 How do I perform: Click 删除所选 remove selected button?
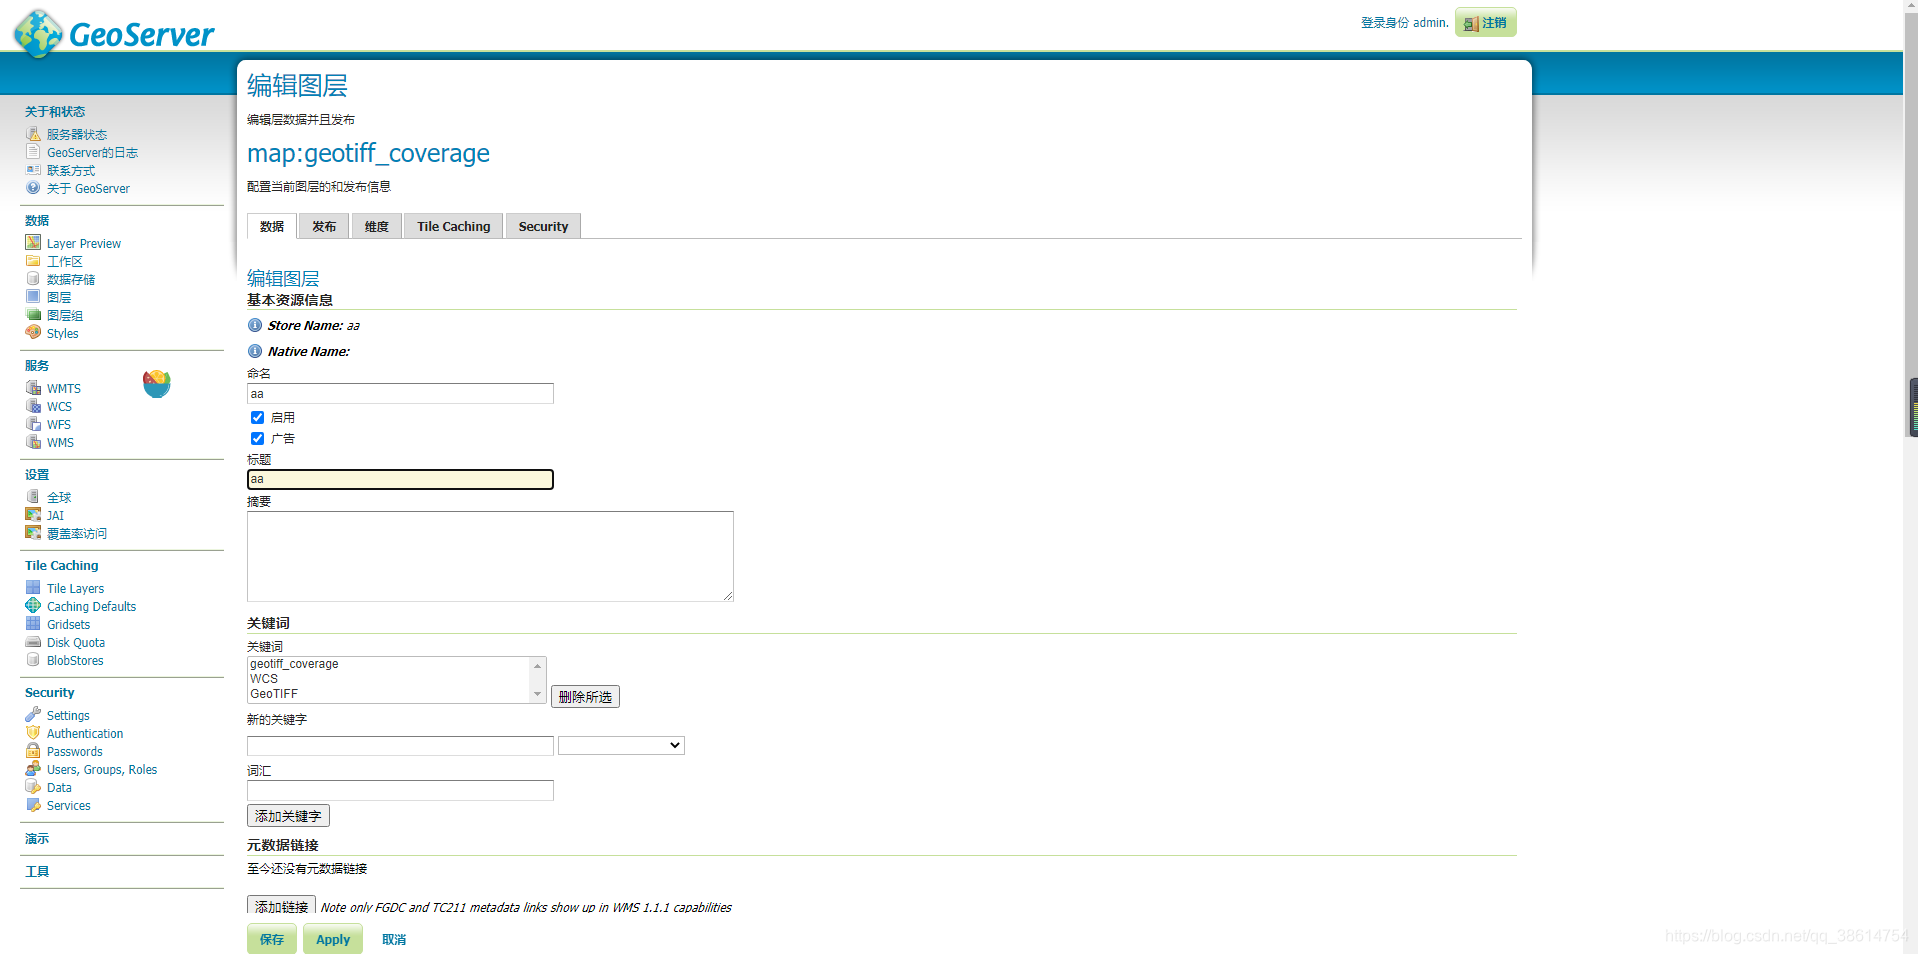(x=585, y=697)
